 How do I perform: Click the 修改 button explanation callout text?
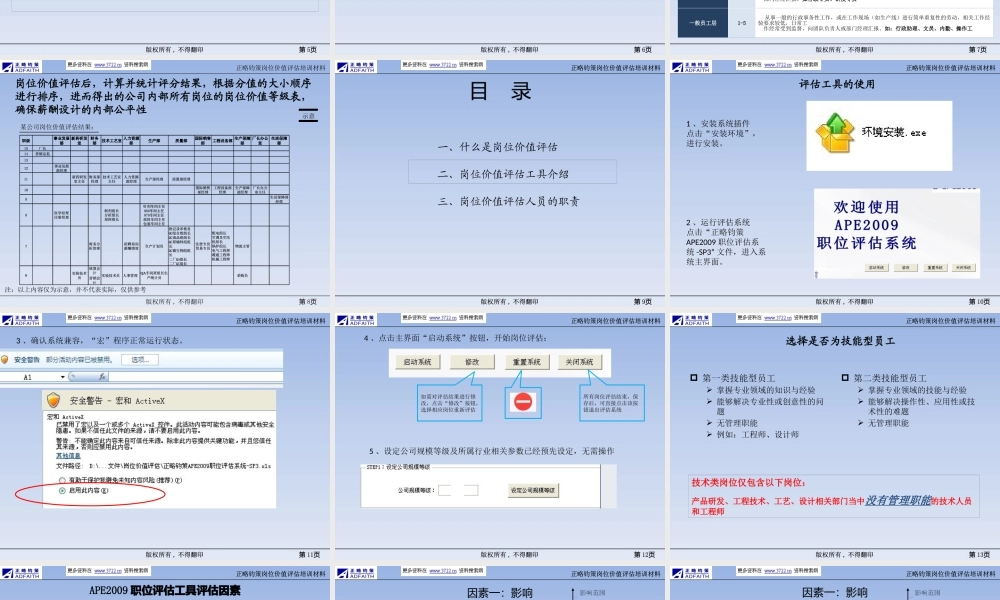(448, 403)
